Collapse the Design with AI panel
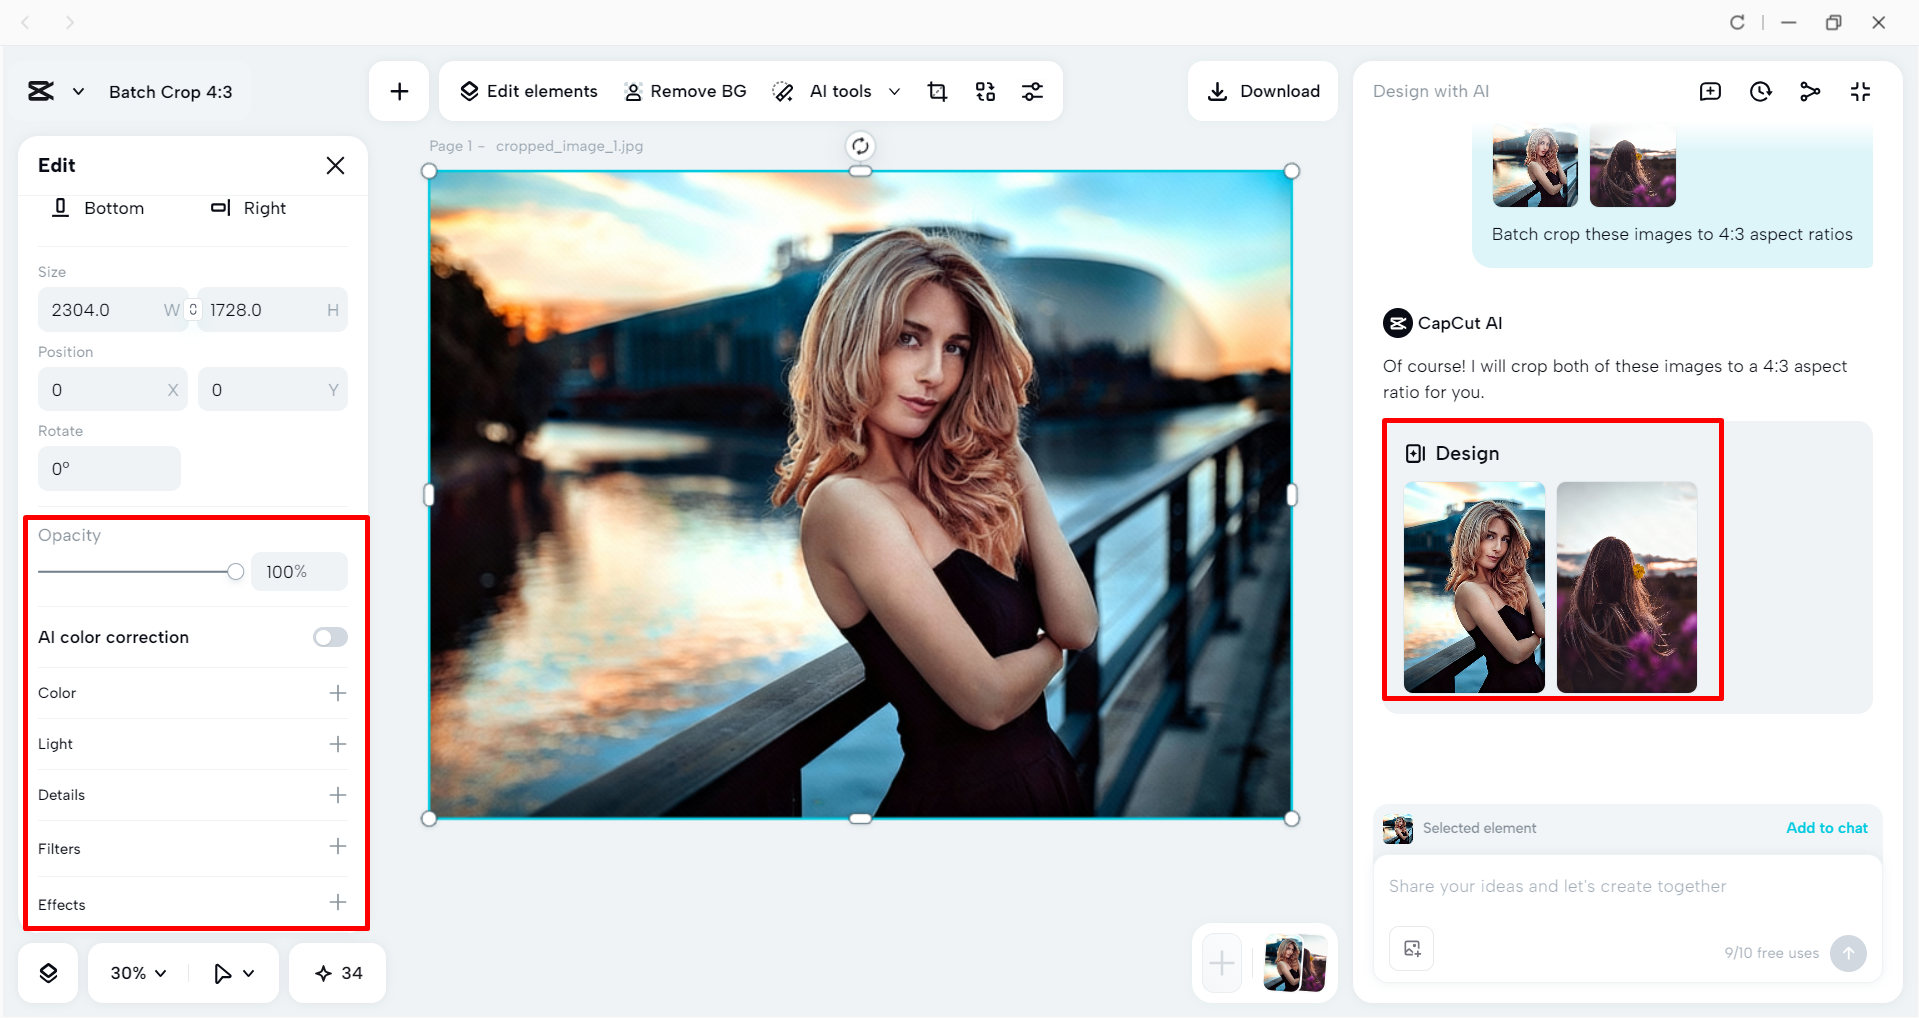This screenshot has width=1919, height=1018. (1861, 91)
